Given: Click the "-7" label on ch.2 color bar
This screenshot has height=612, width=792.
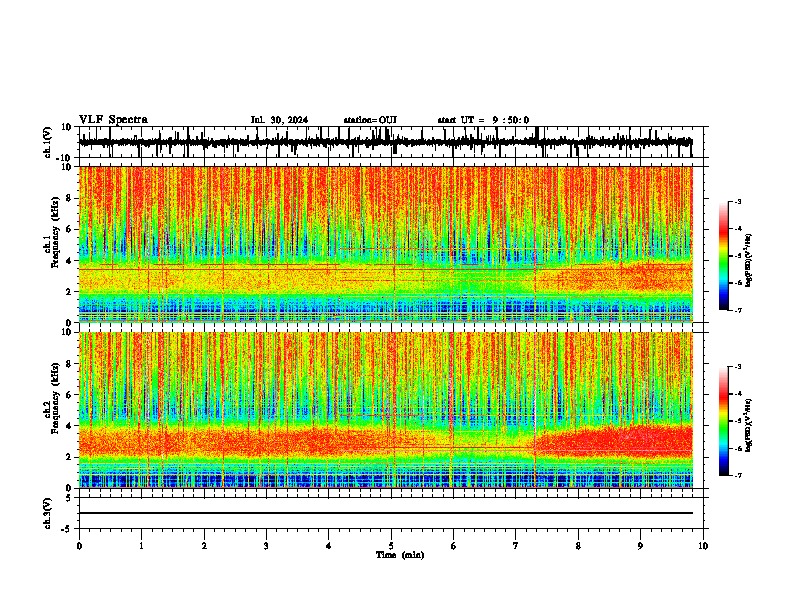Looking at the screenshot, I should 737,475.
